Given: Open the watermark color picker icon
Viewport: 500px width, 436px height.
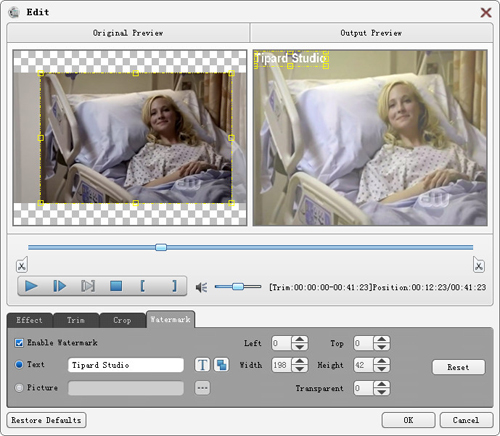Looking at the screenshot, I should tap(221, 365).
